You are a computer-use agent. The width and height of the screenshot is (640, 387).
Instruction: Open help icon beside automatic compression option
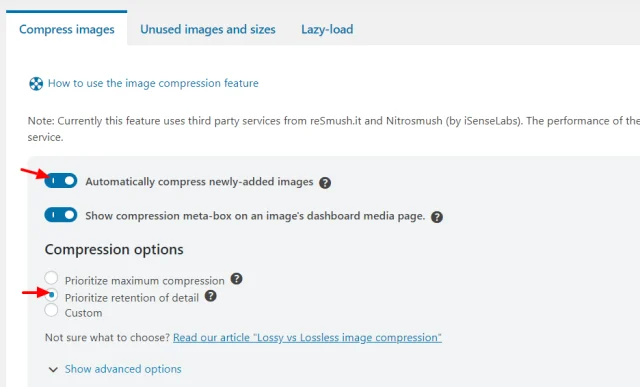[325, 183]
